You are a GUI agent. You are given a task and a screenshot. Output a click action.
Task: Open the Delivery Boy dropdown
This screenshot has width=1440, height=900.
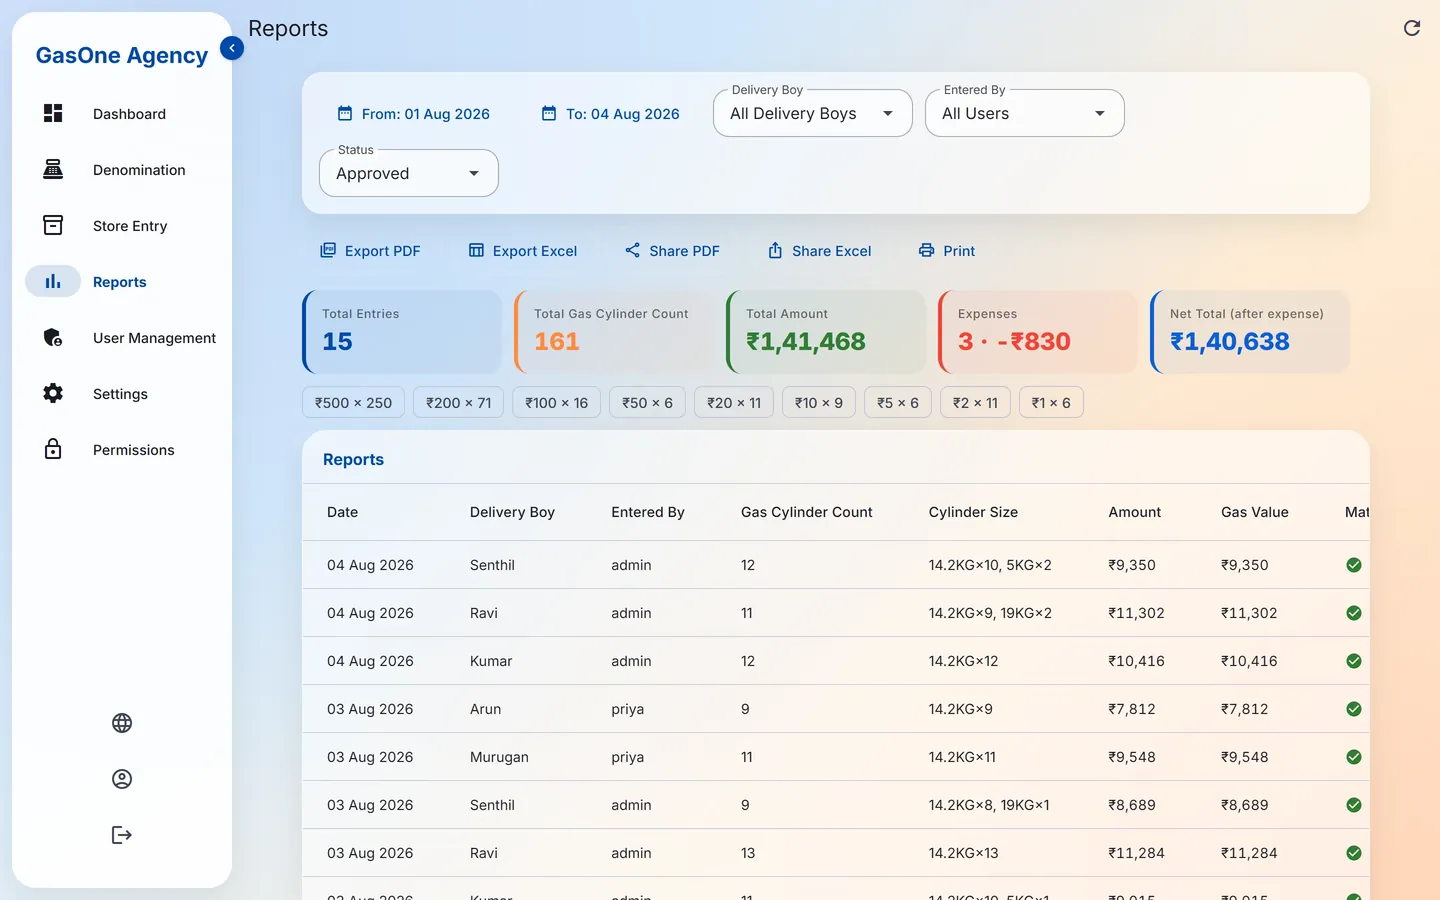[x=813, y=113]
